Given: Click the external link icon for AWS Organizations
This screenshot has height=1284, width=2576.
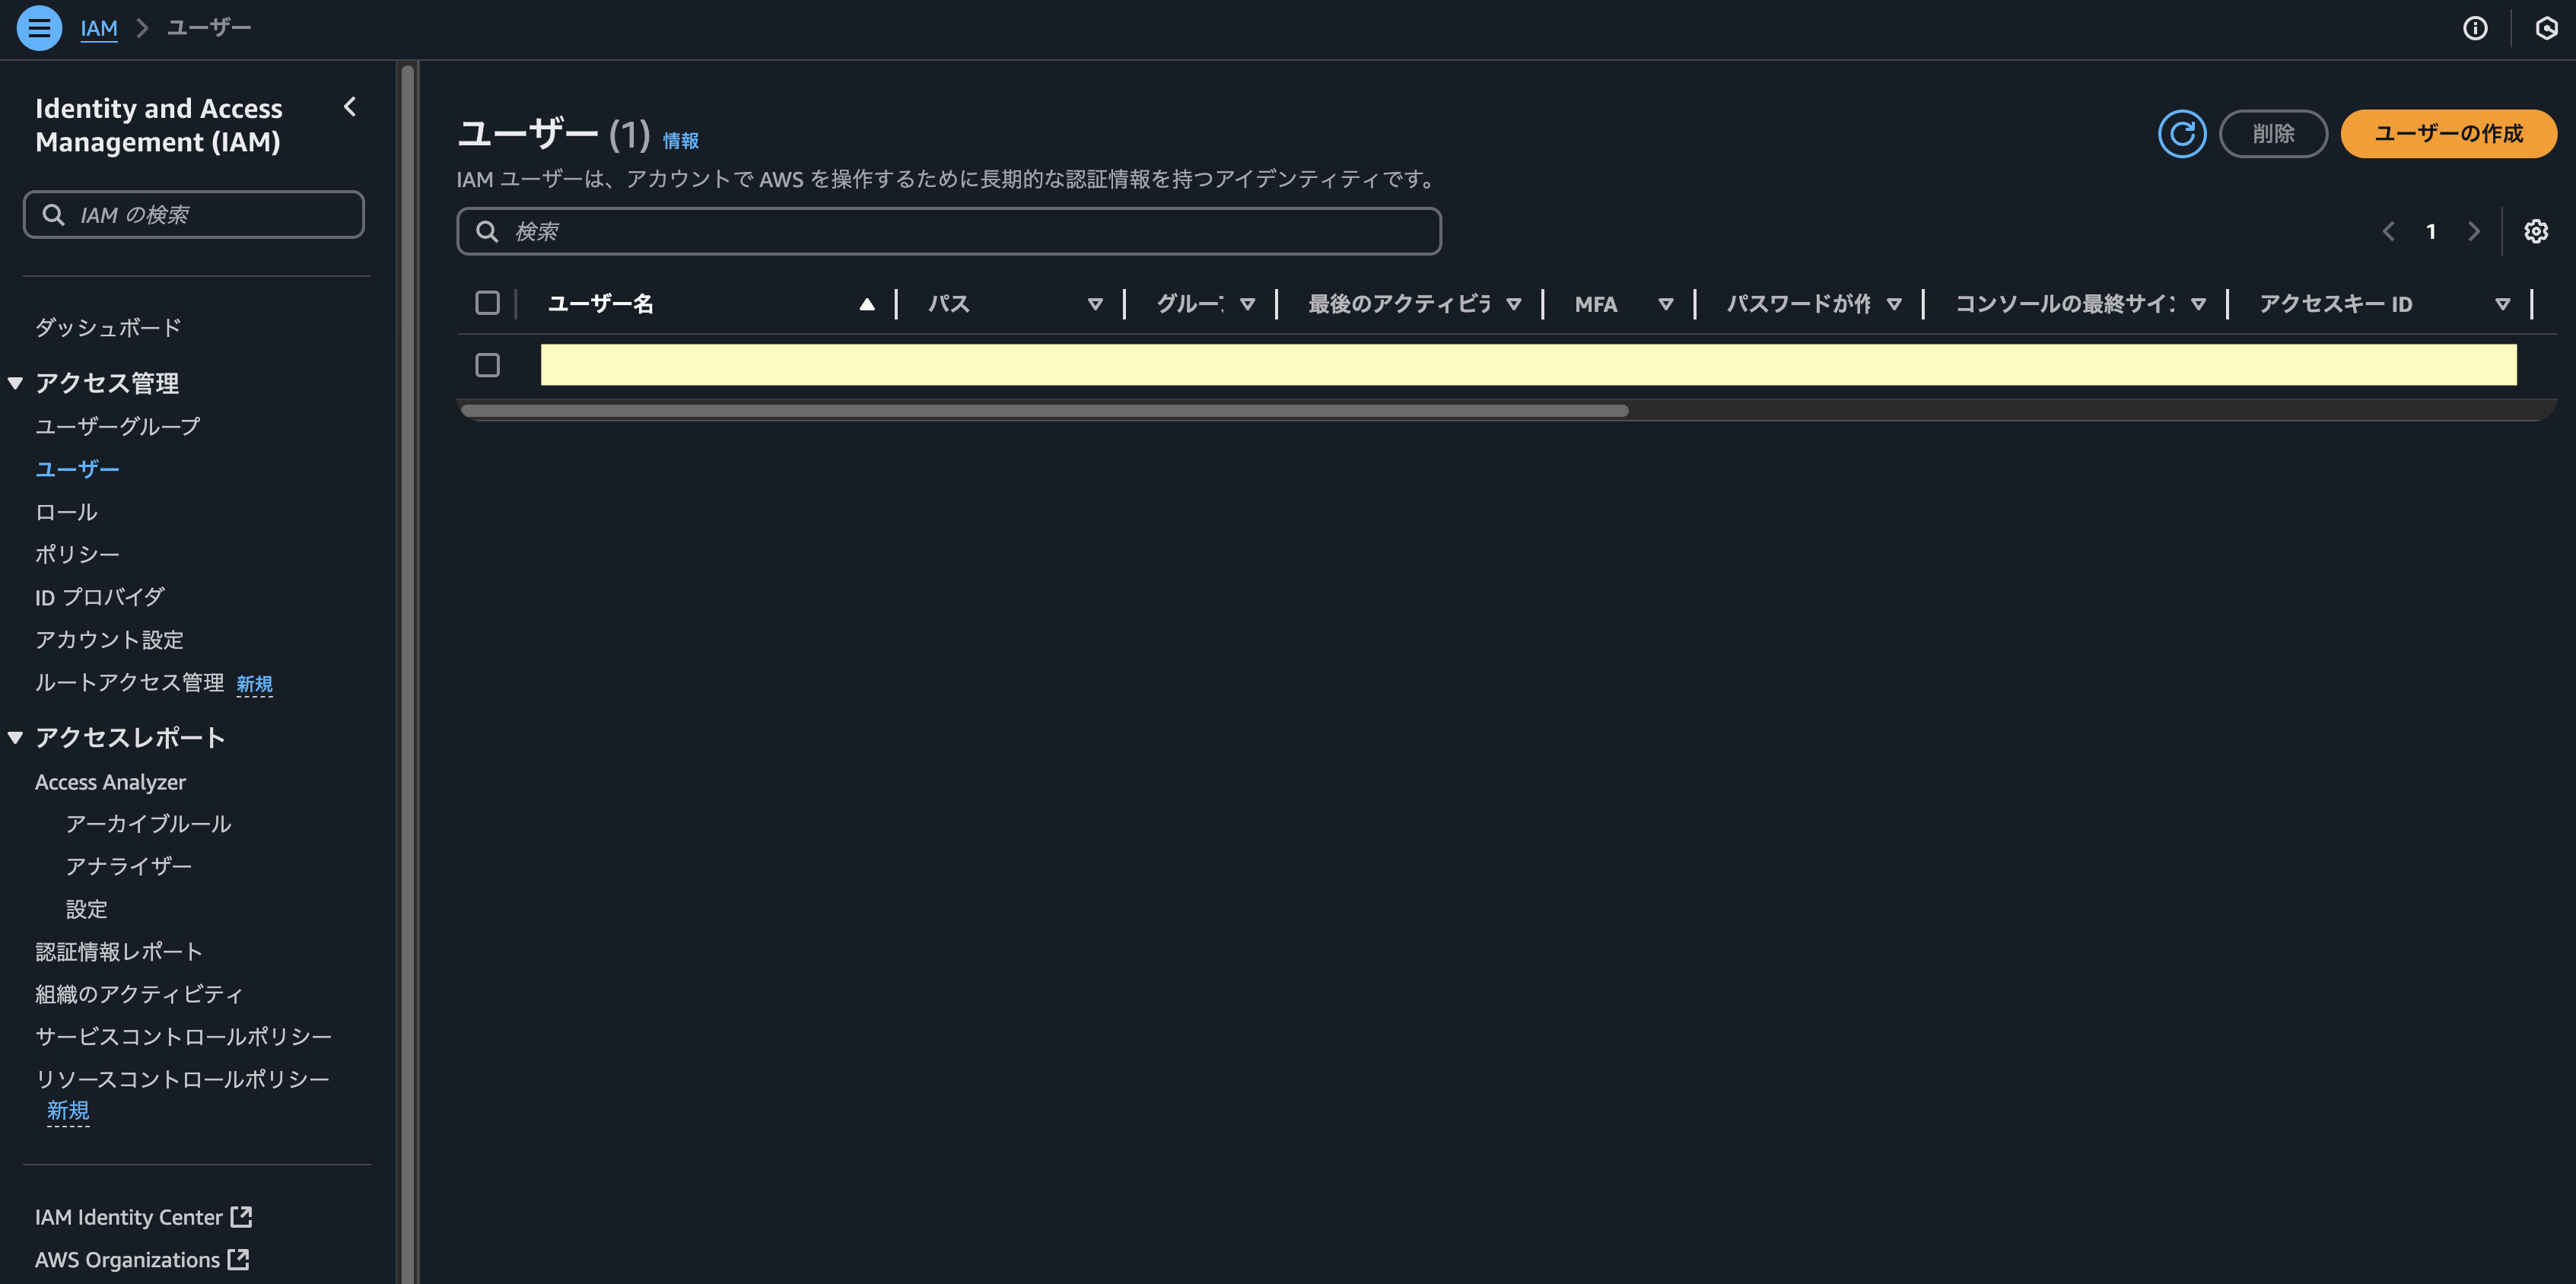Looking at the screenshot, I should [238, 1259].
